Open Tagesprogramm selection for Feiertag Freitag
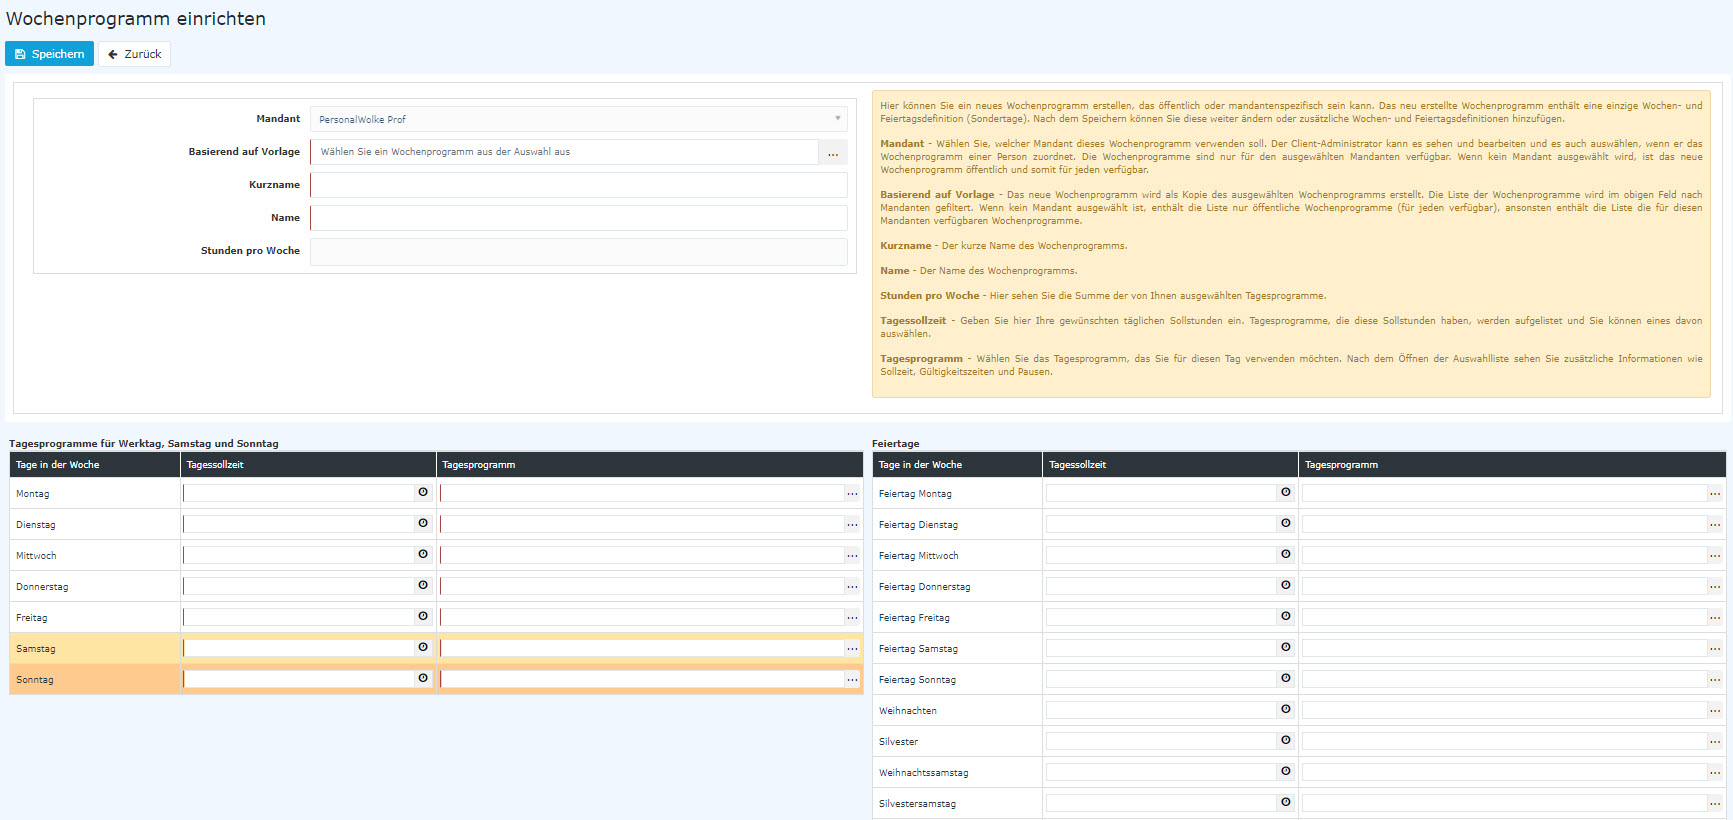 click(1715, 617)
